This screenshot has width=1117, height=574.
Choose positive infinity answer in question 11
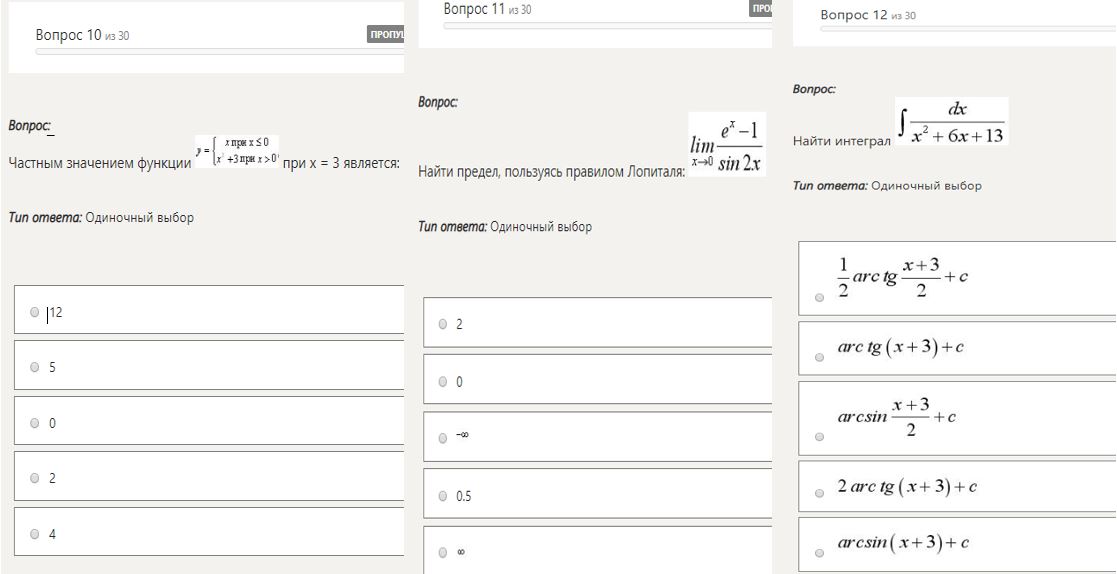444,552
